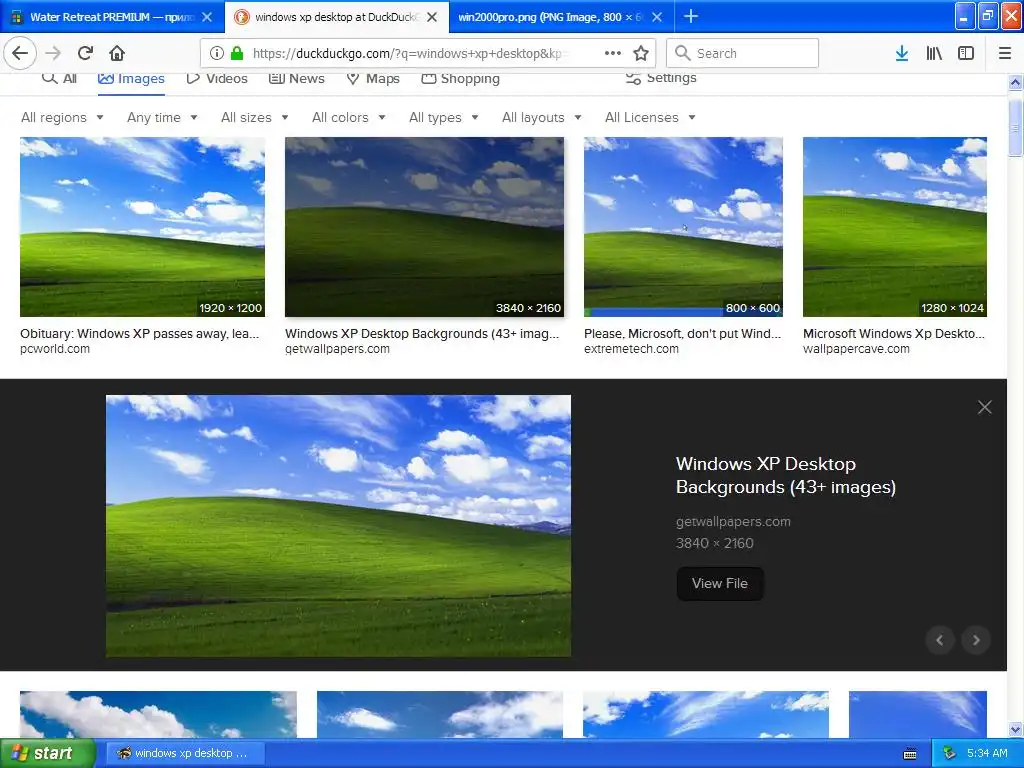This screenshot has width=1024, height=768.
Task: Click the browser Search box
Action: click(743, 53)
